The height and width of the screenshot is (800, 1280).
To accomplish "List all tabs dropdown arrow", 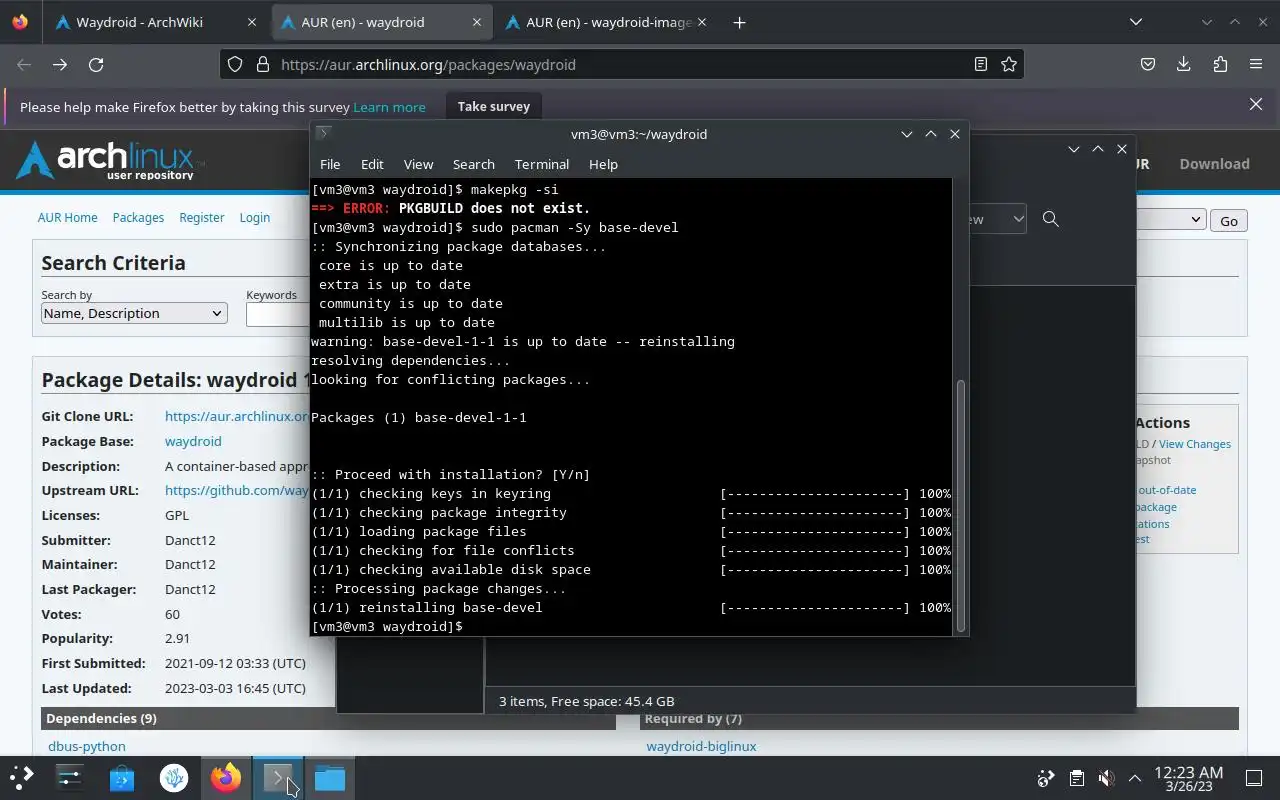I will tap(1136, 22).
